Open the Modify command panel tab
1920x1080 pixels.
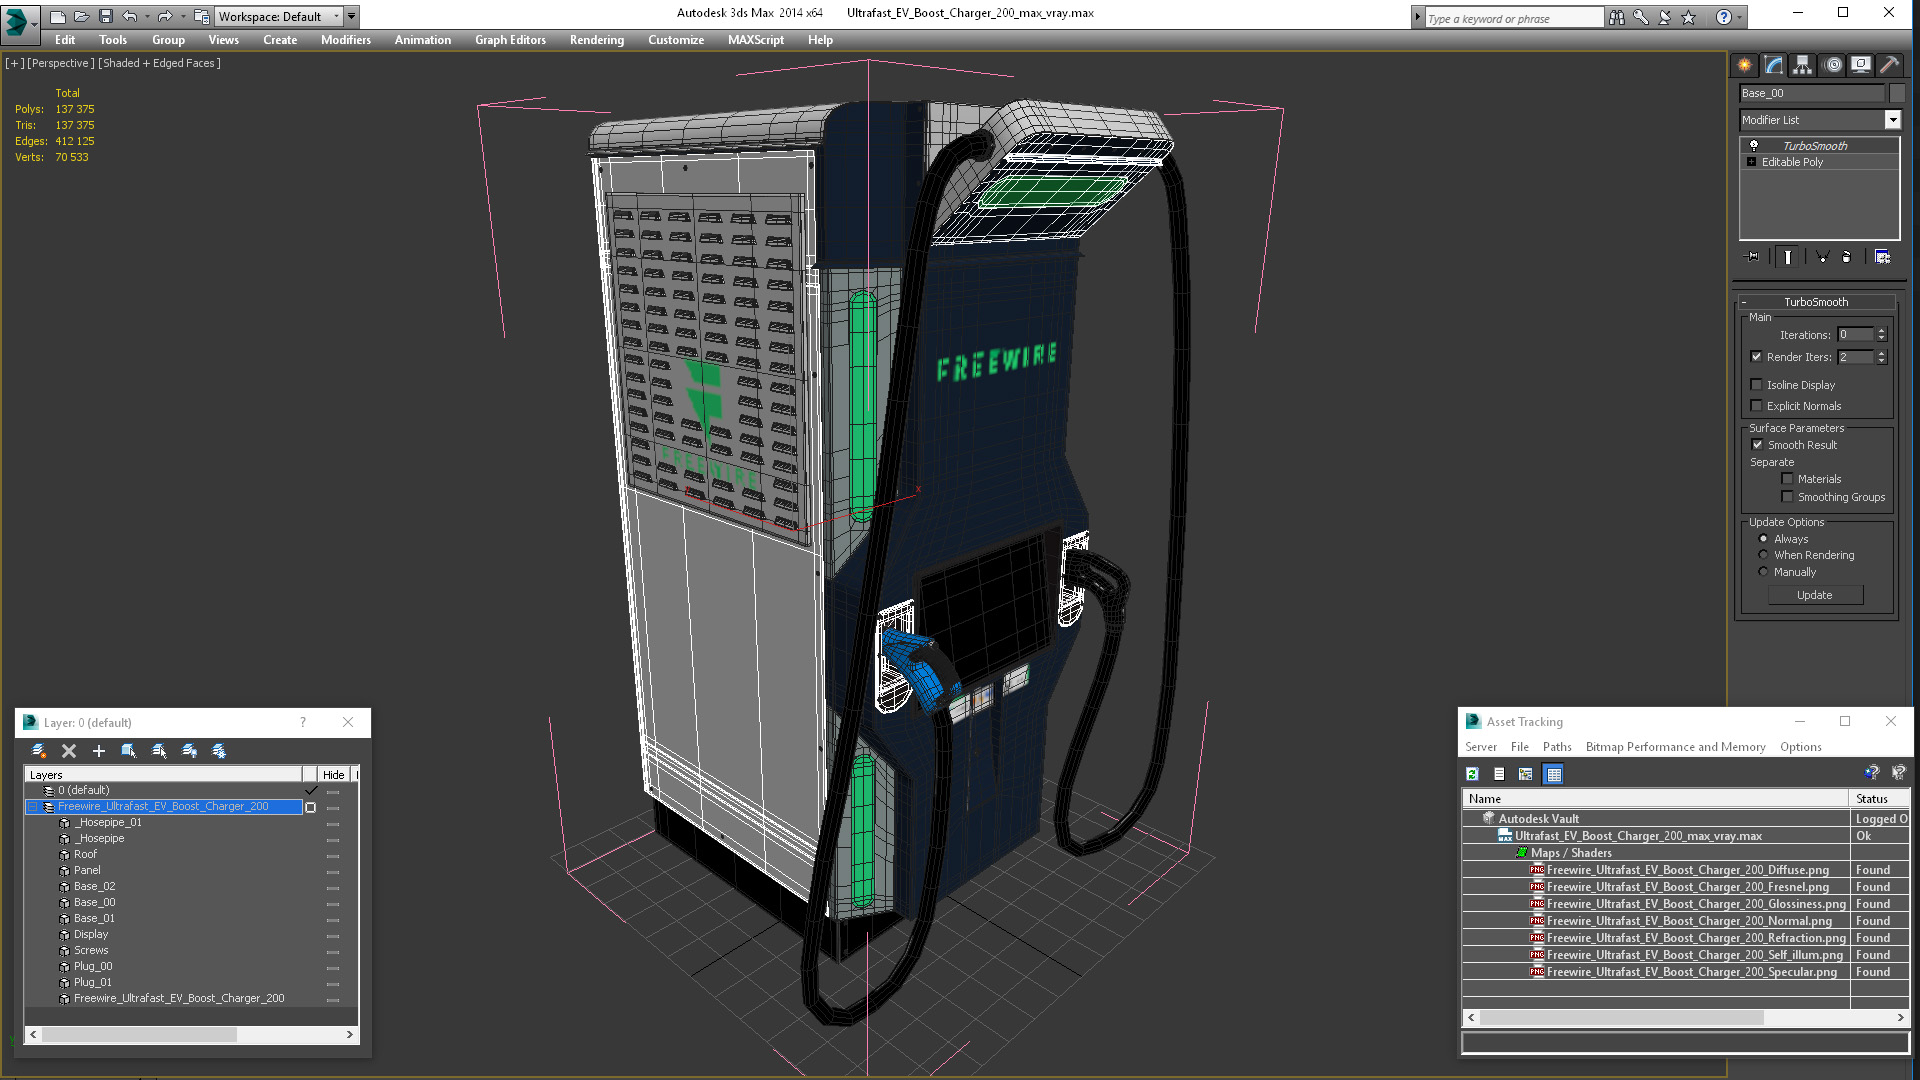point(1774,65)
